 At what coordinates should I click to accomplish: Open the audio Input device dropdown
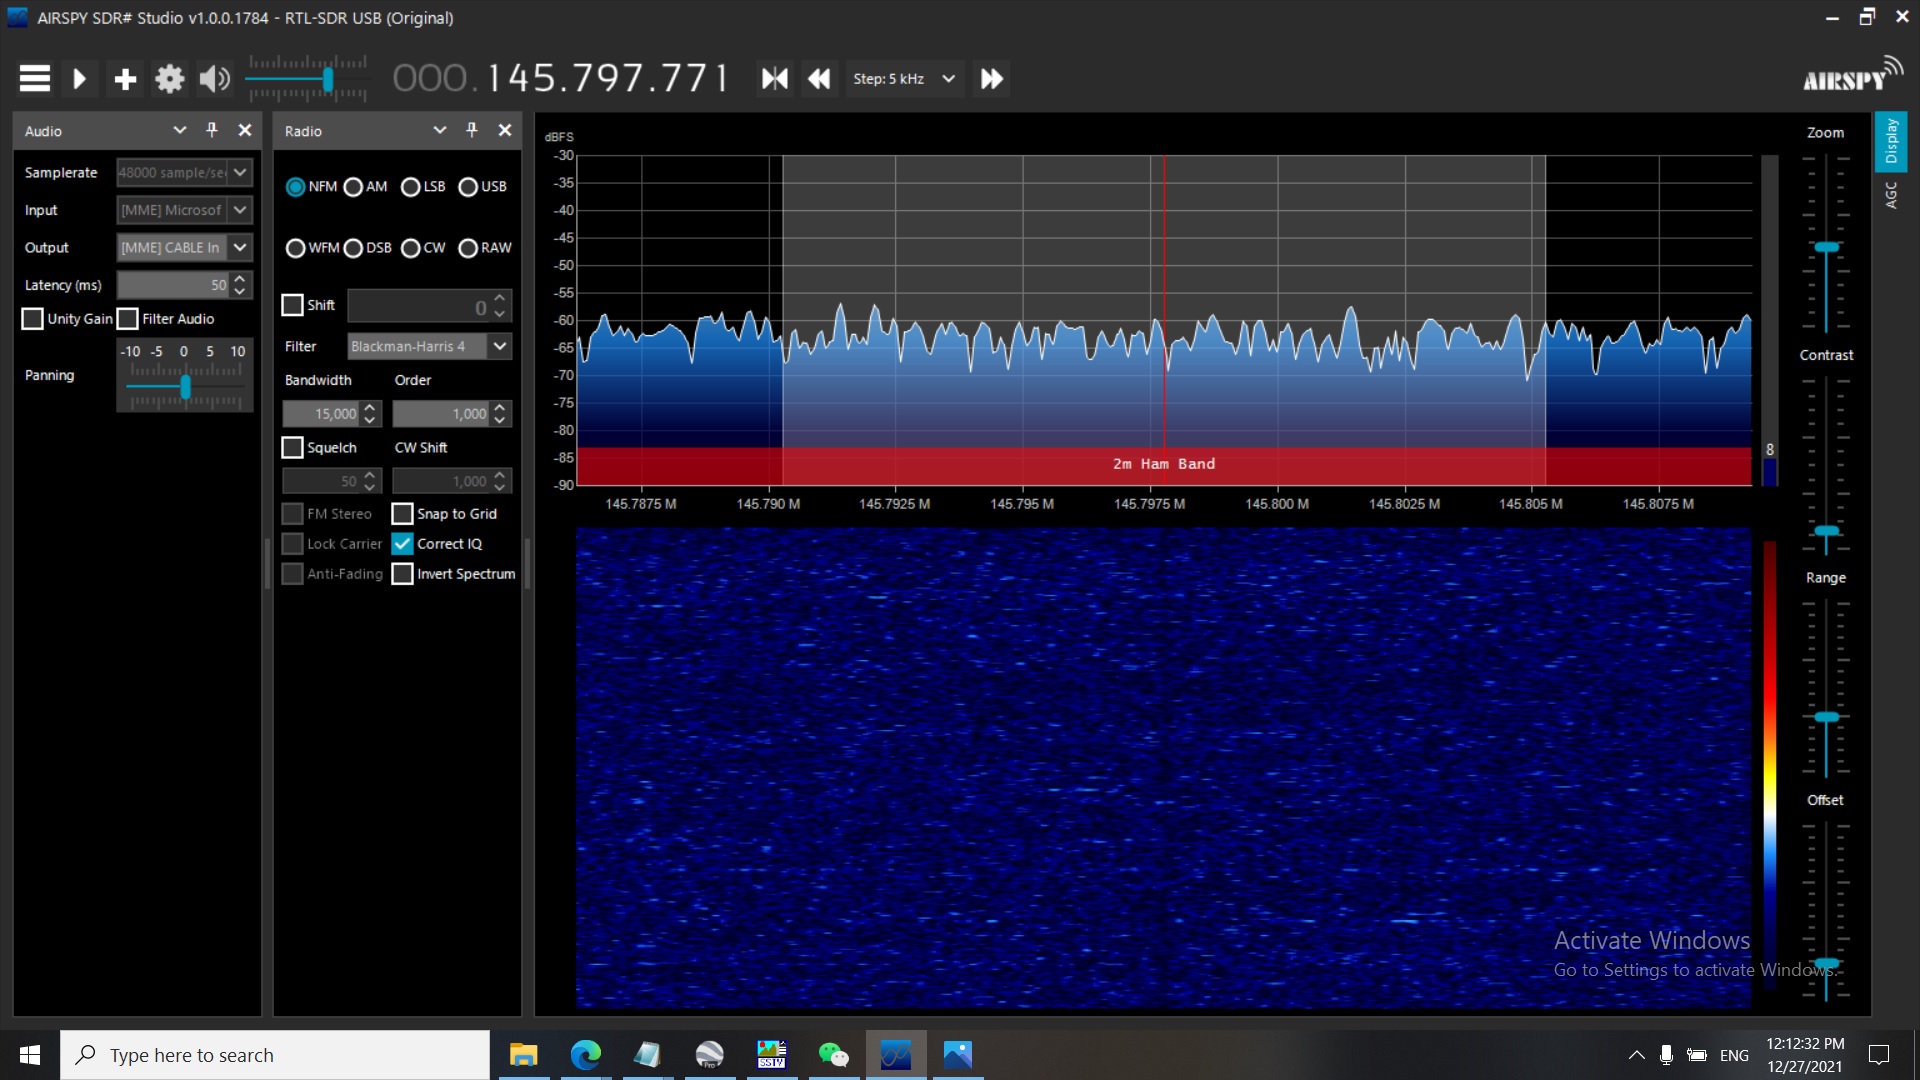tap(184, 210)
